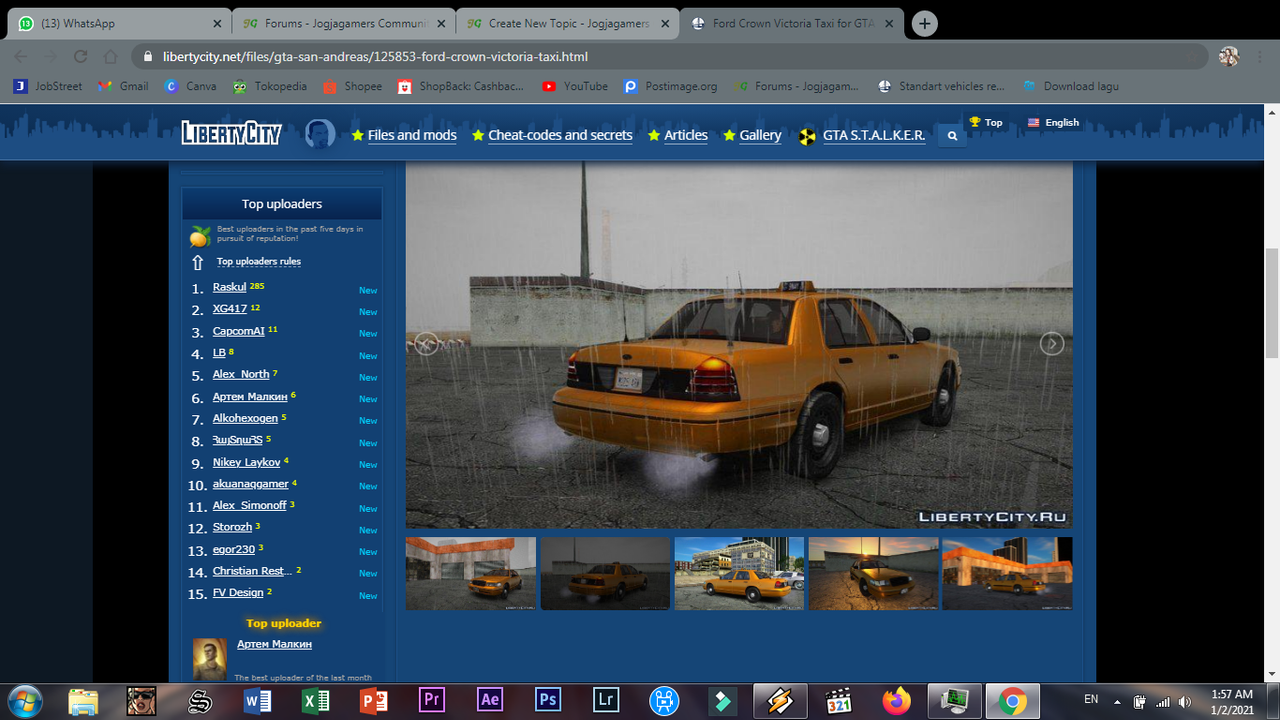
Task: Launch Adobe Premiere Pro from the taskbar
Action: click(x=432, y=701)
